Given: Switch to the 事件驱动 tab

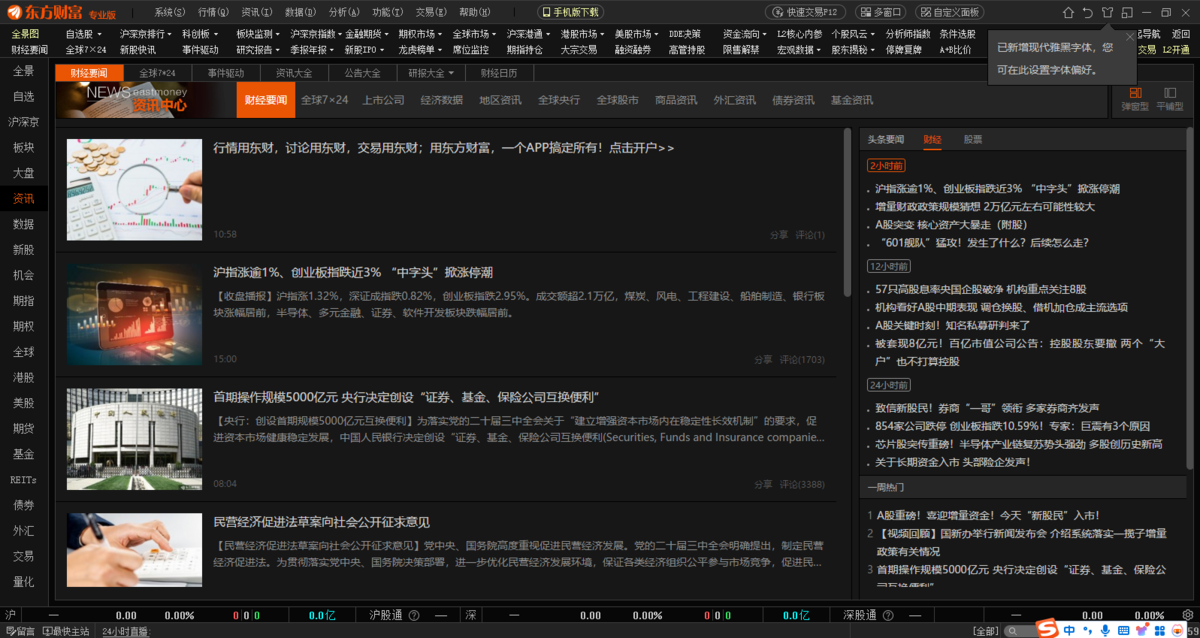Looking at the screenshot, I should point(226,73).
